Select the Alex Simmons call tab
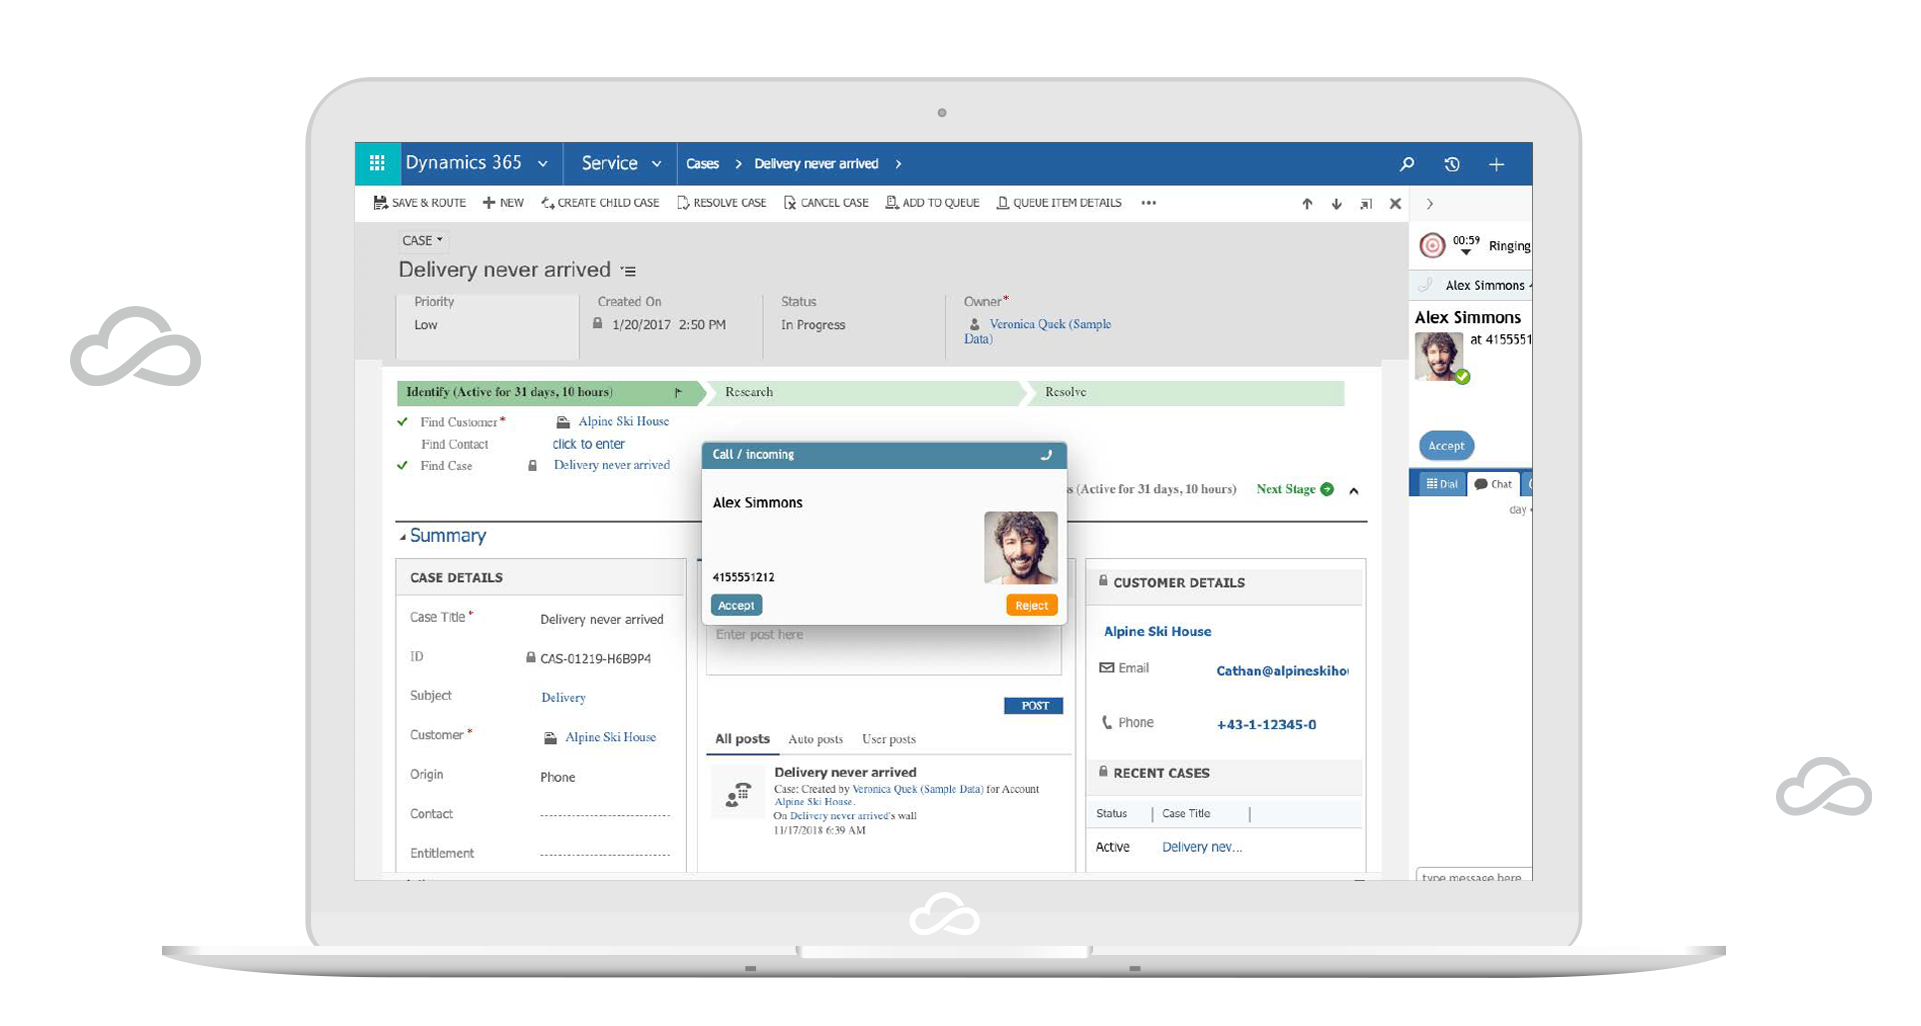1921x1026 pixels. (1473, 286)
